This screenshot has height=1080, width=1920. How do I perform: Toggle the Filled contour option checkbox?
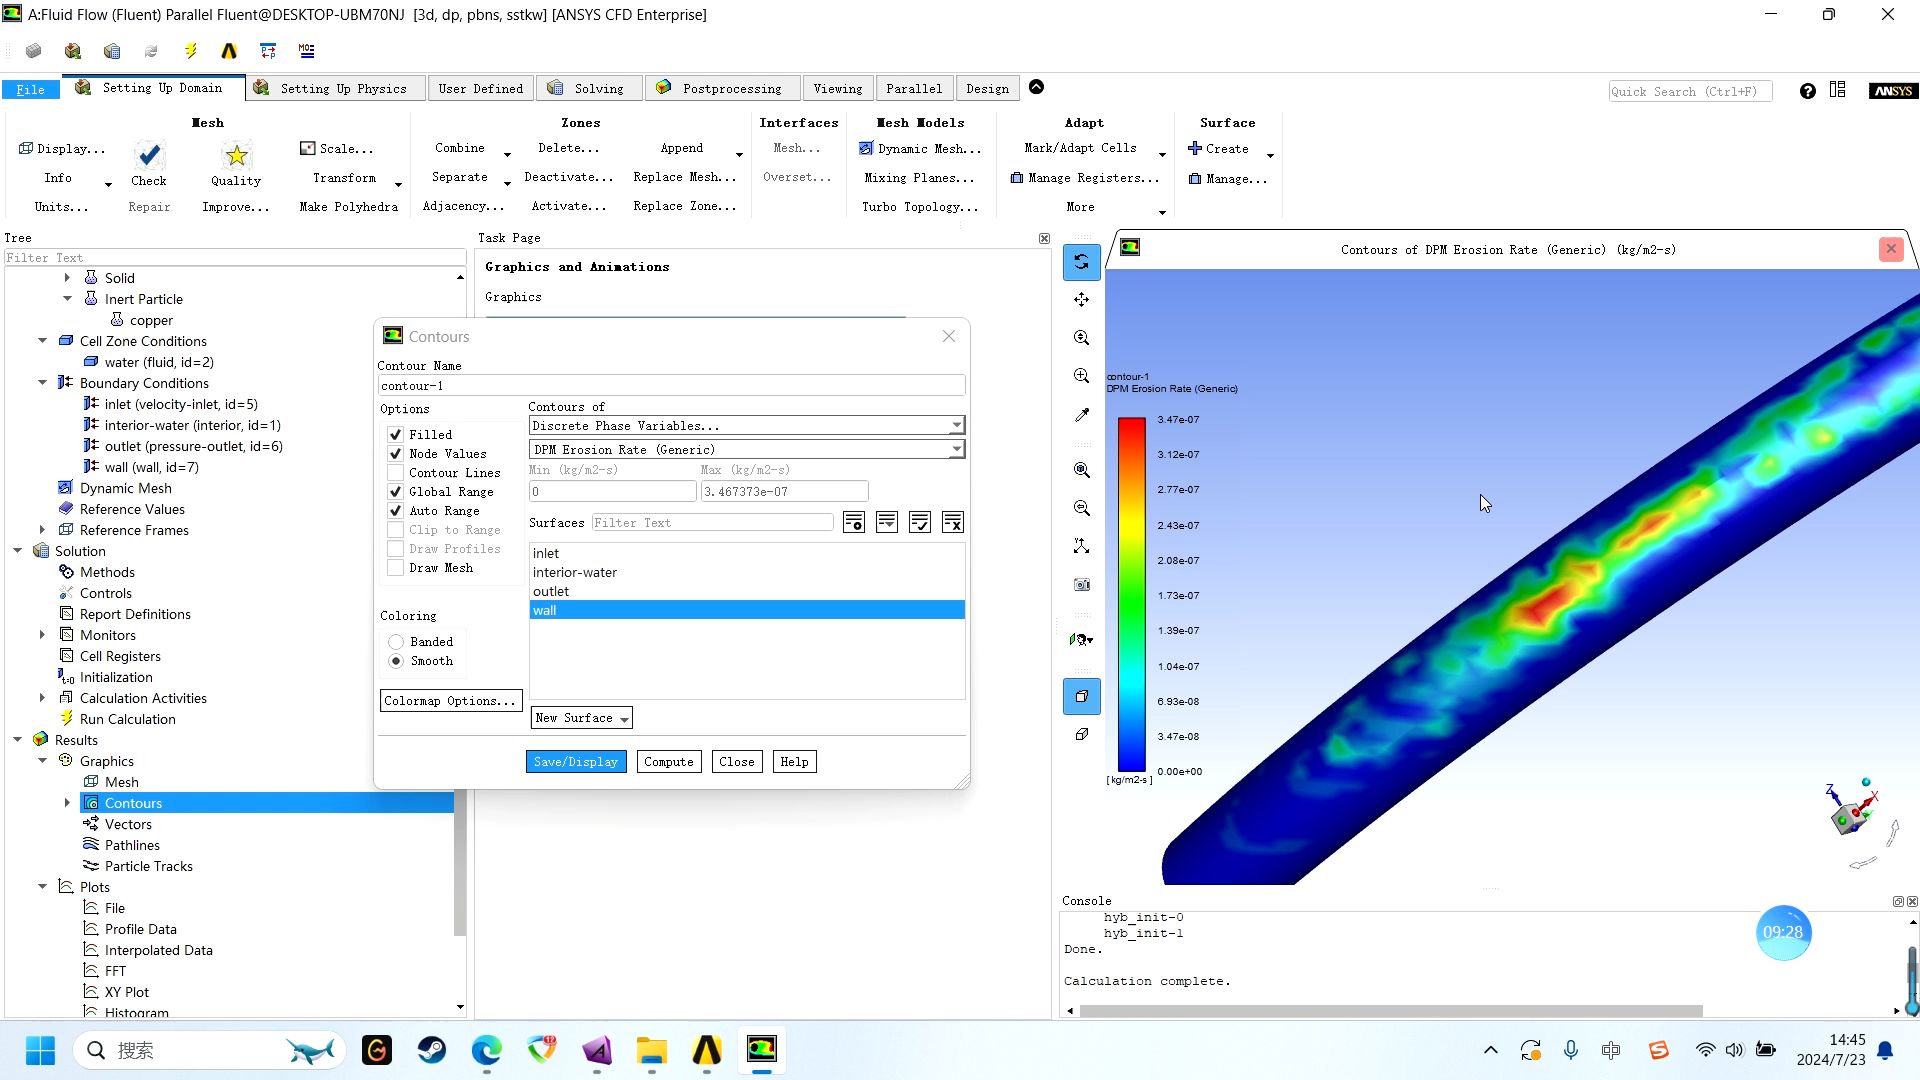click(394, 434)
